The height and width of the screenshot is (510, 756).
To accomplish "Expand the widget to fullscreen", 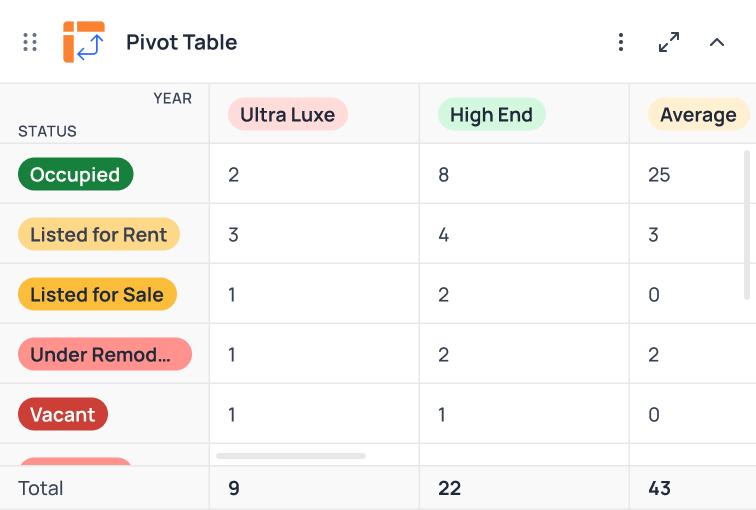I will 669,42.
